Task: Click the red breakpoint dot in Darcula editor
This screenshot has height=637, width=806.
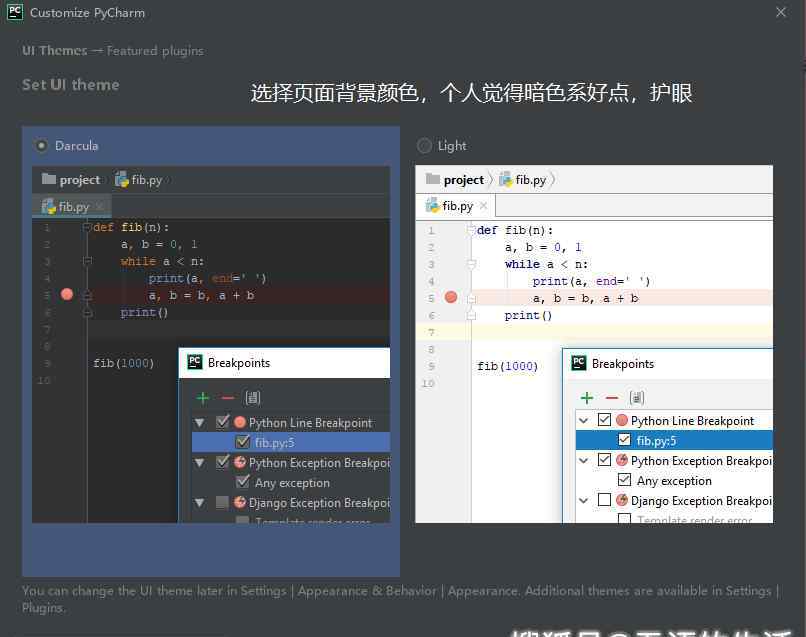Action: [67, 295]
